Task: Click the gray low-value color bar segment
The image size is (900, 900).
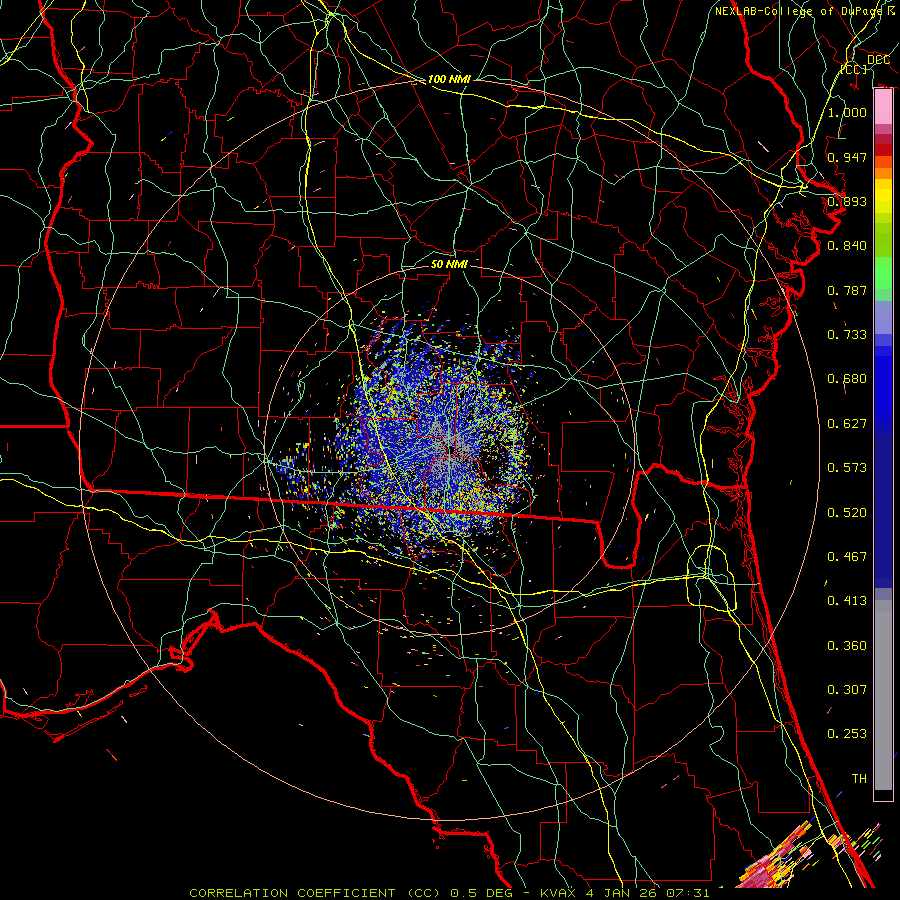Action: (883, 695)
